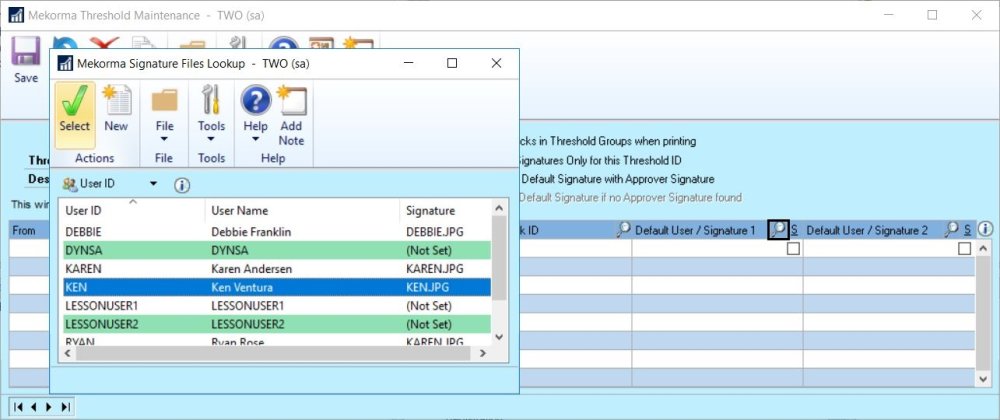Click the Threshold grid scrollbar down arrow

coord(985,379)
